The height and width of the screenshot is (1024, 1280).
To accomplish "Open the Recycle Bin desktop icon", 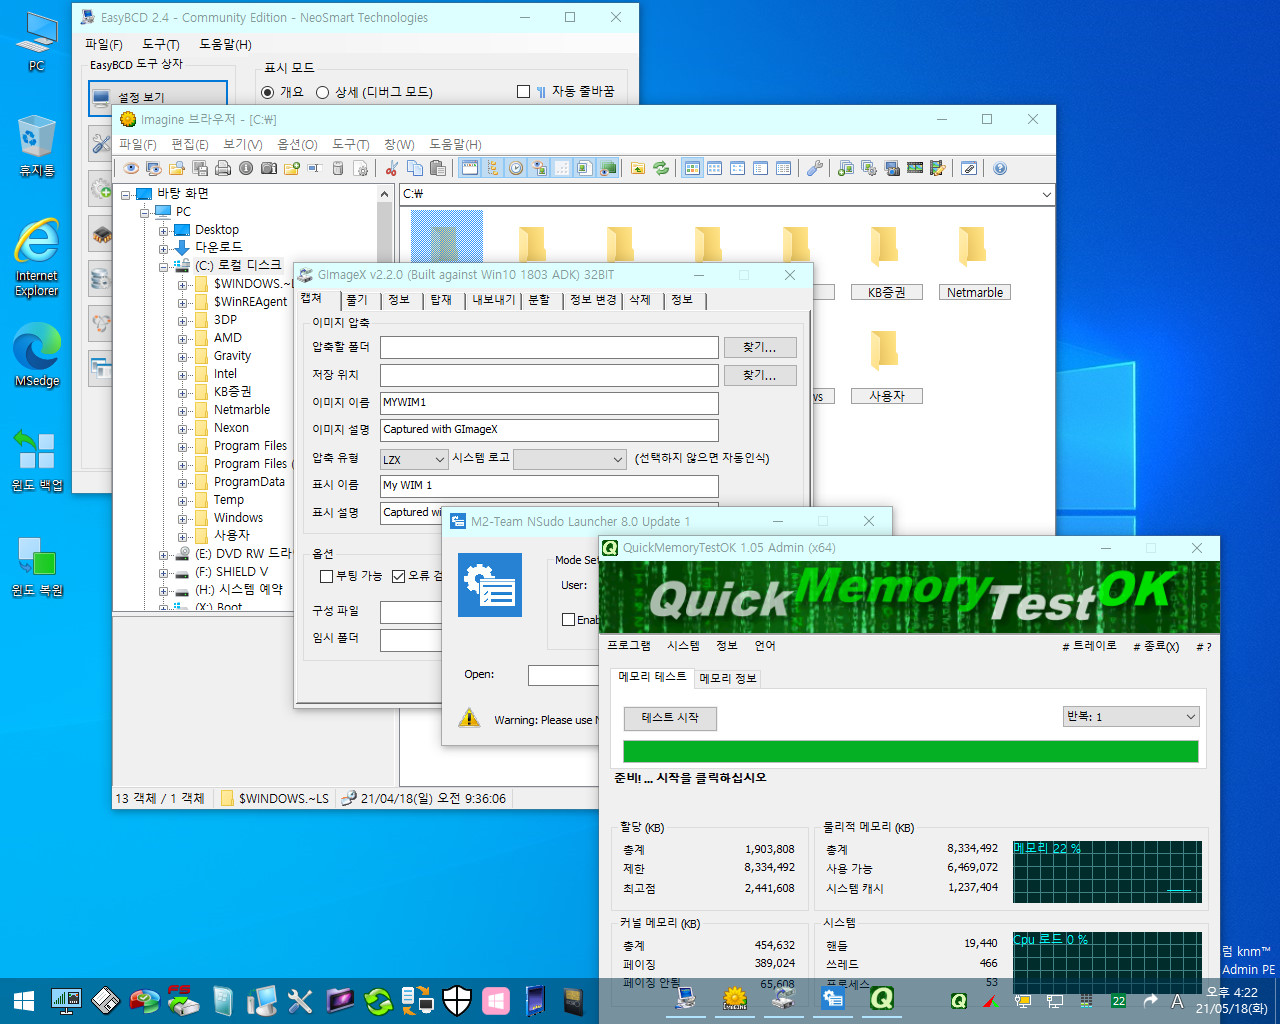I will pyautogui.click(x=36, y=146).
